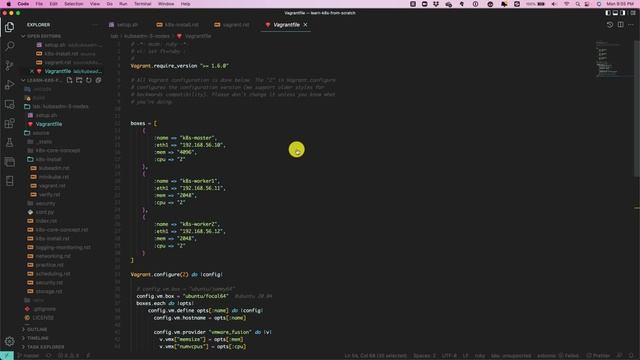
Task: Switch to the k8s-install.rst tab
Action: 178,25
